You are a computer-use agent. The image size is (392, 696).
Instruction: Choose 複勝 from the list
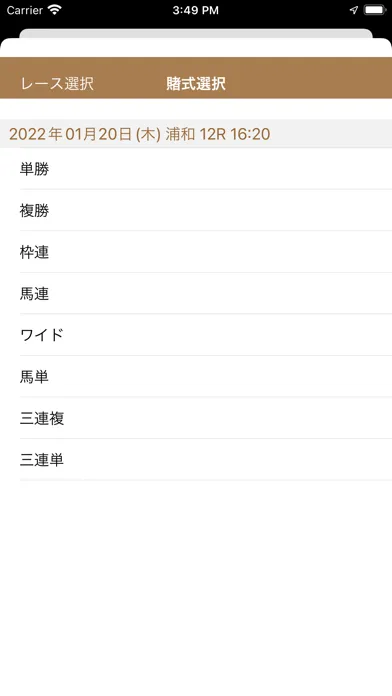[x=196, y=210]
